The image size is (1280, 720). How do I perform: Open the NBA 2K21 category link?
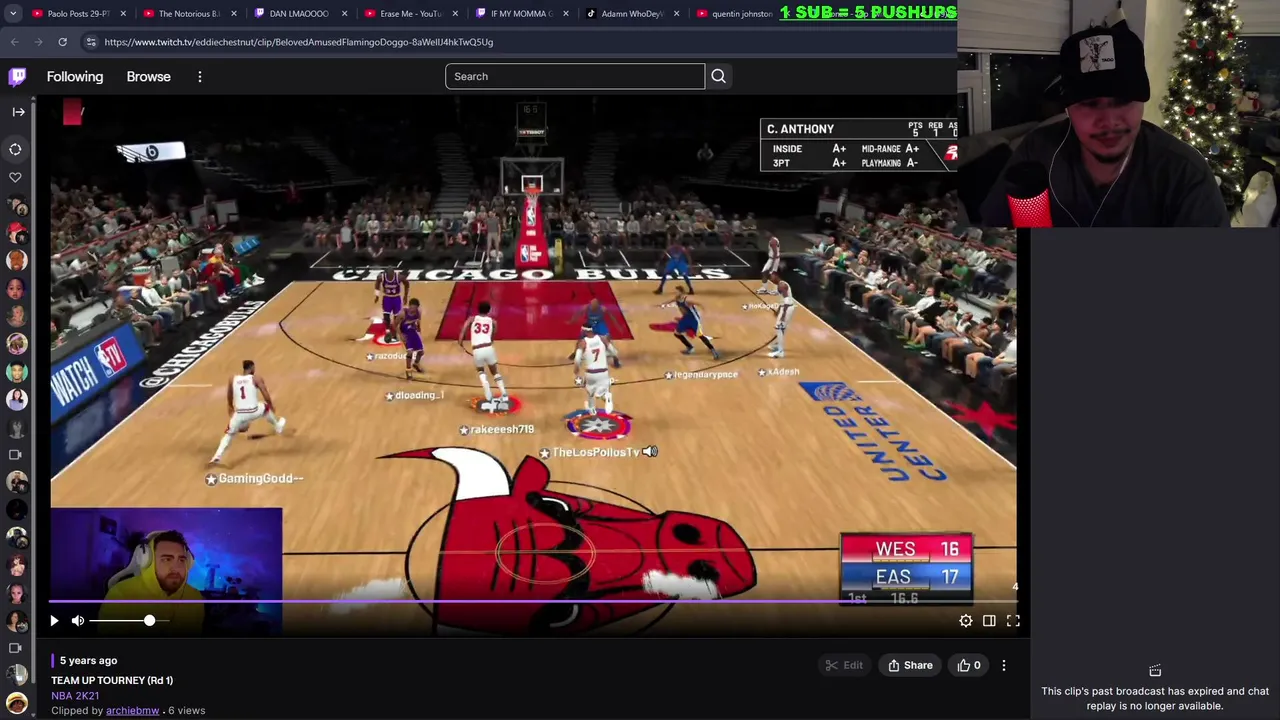pyautogui.click(x=75, y=695)
